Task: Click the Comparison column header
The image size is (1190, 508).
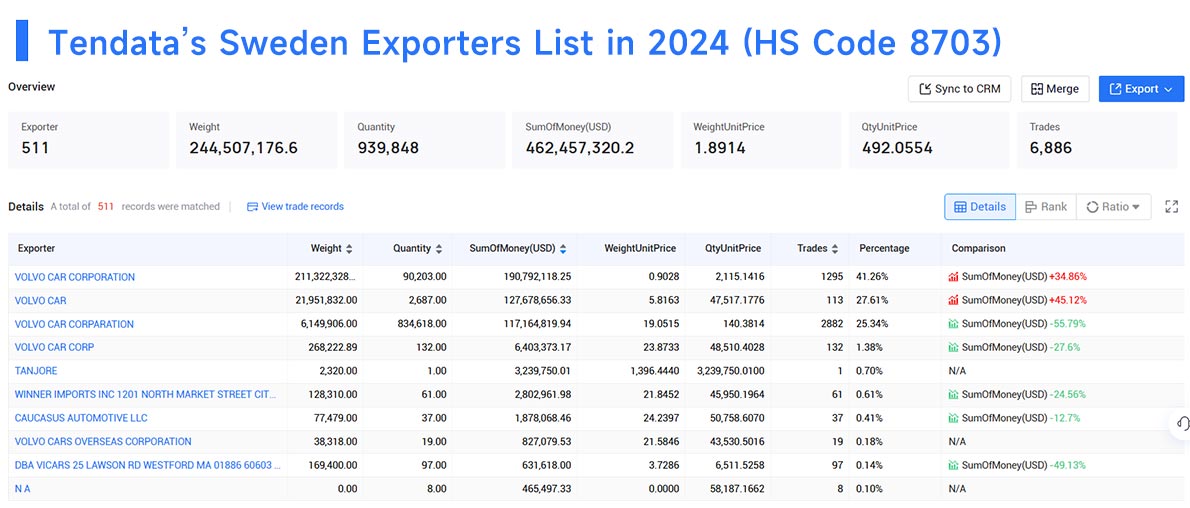Action: [978, 248]
